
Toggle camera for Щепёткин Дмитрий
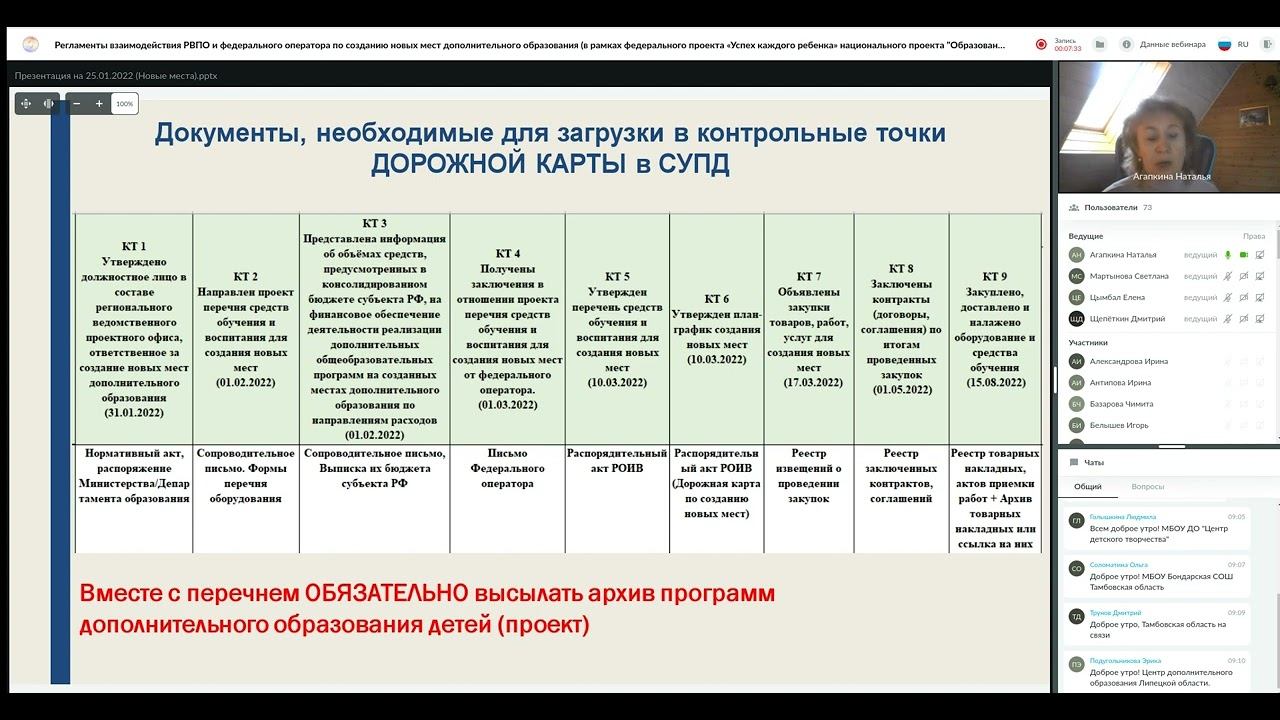click(x=1244, y=319)
